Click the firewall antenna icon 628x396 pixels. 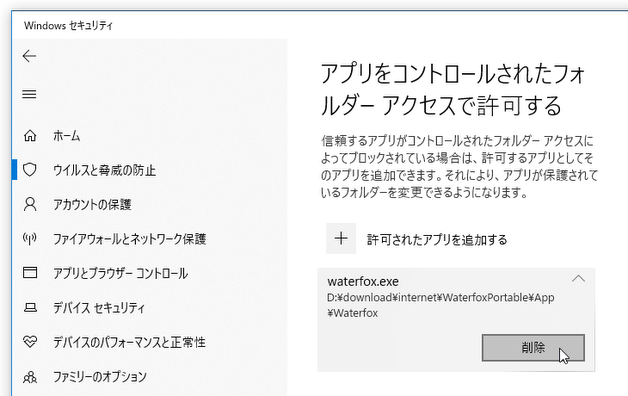tap(30, 239)
